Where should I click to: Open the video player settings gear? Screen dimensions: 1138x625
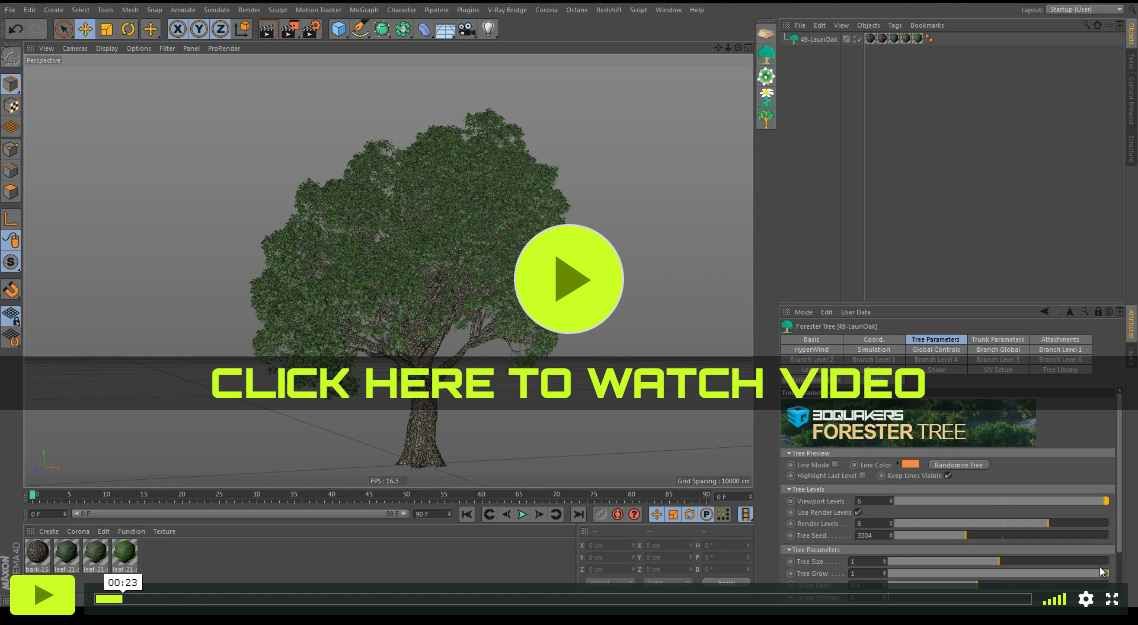click(1086, 599)
